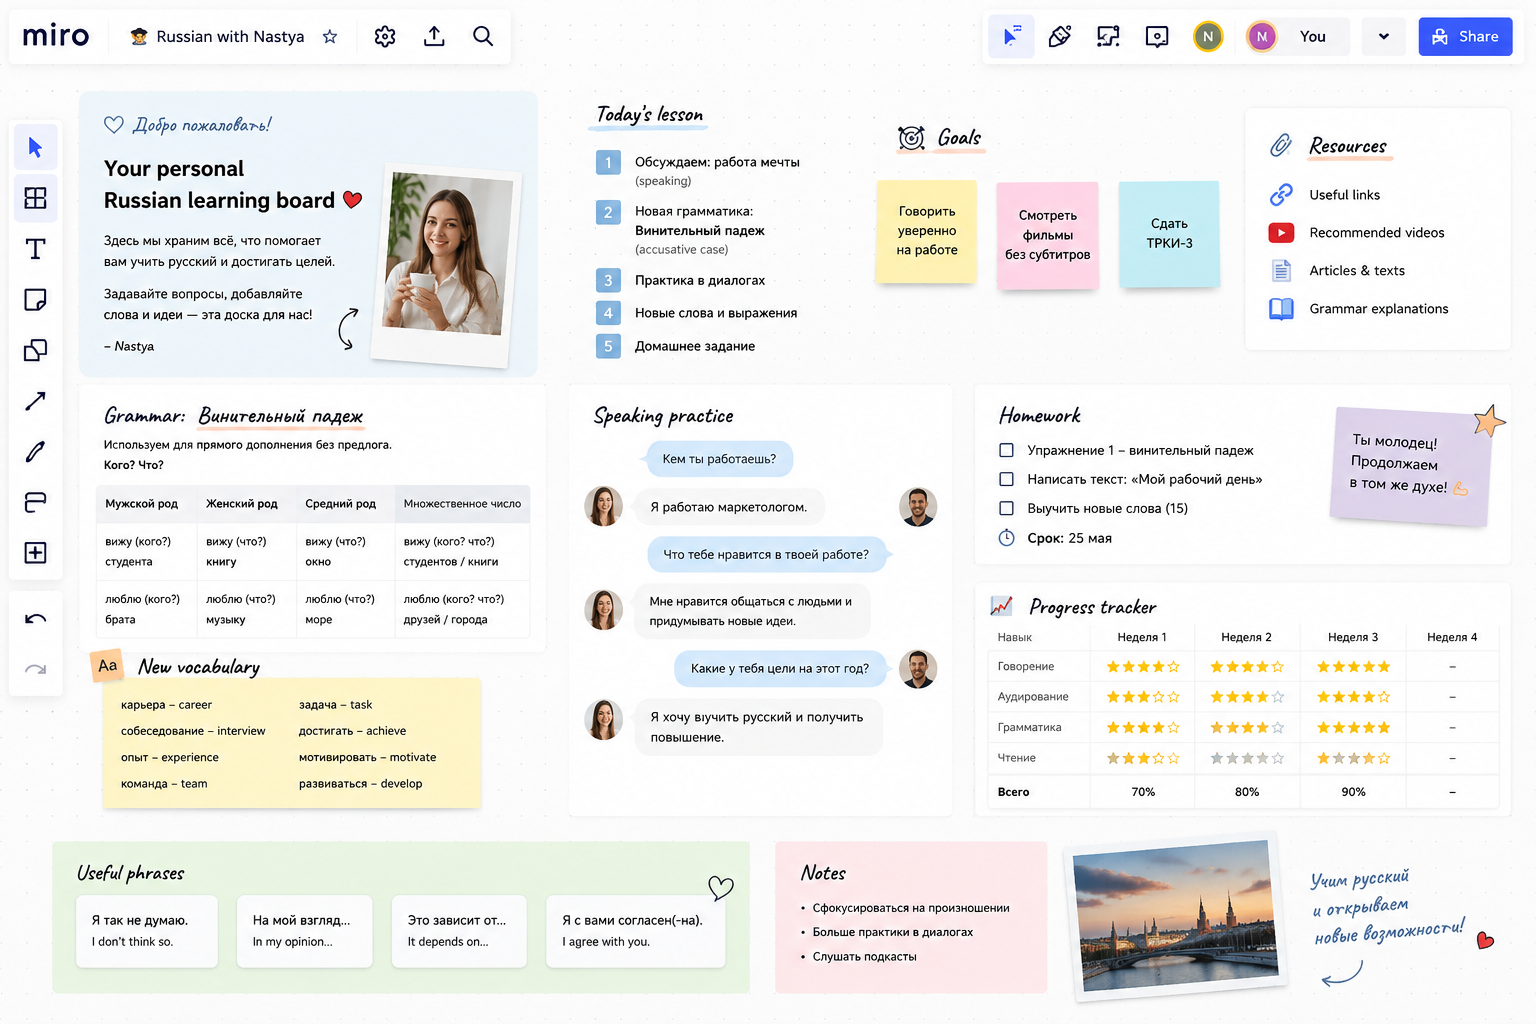Viewport: 1536px width, 1024px height.
Task: Toggle collaborators' cursors icon in top bar
Action: tap(1011, 37)
